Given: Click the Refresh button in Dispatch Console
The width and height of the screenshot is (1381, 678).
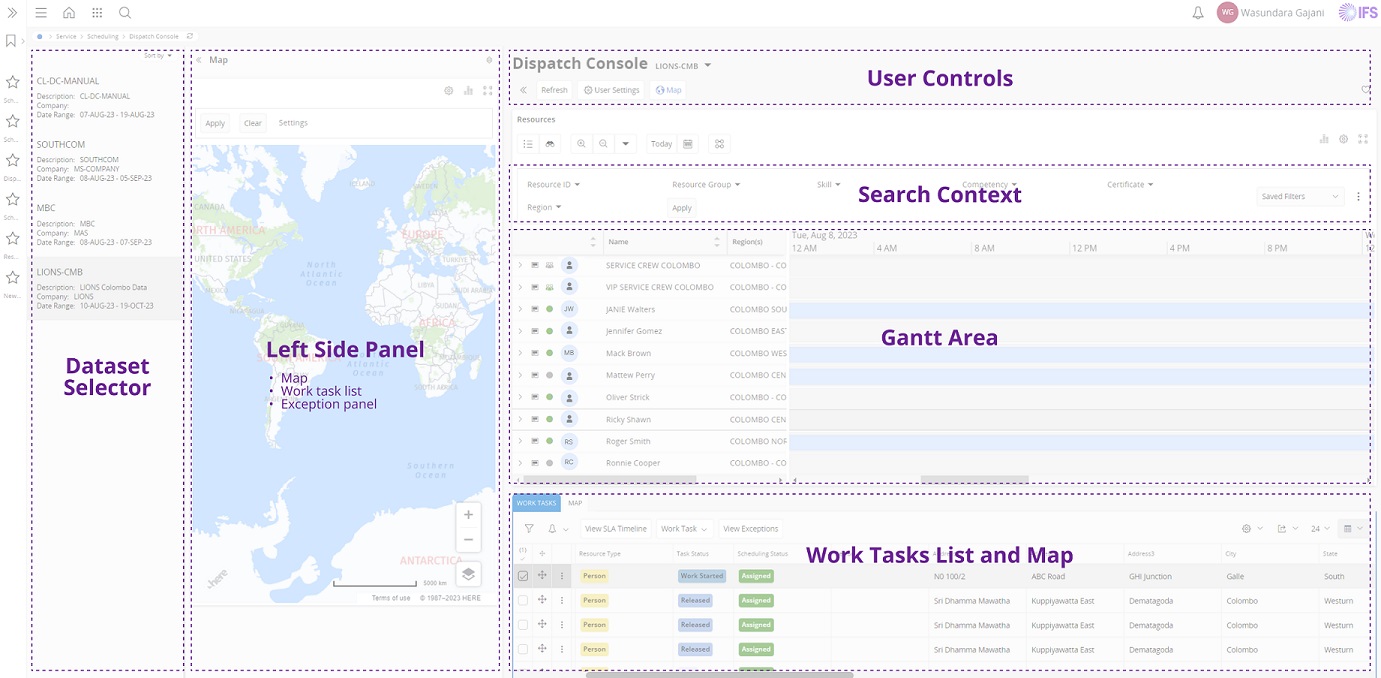Looking at the screenshot, I should coord(554,90).
